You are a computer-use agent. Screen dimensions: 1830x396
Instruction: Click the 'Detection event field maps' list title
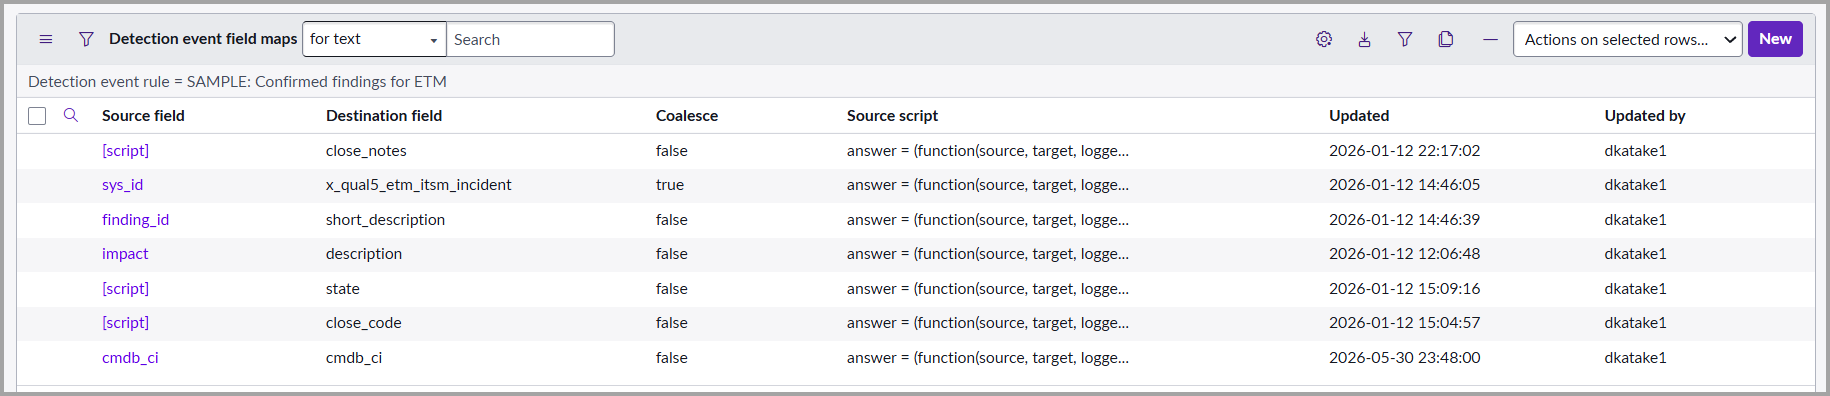[203, 39]
